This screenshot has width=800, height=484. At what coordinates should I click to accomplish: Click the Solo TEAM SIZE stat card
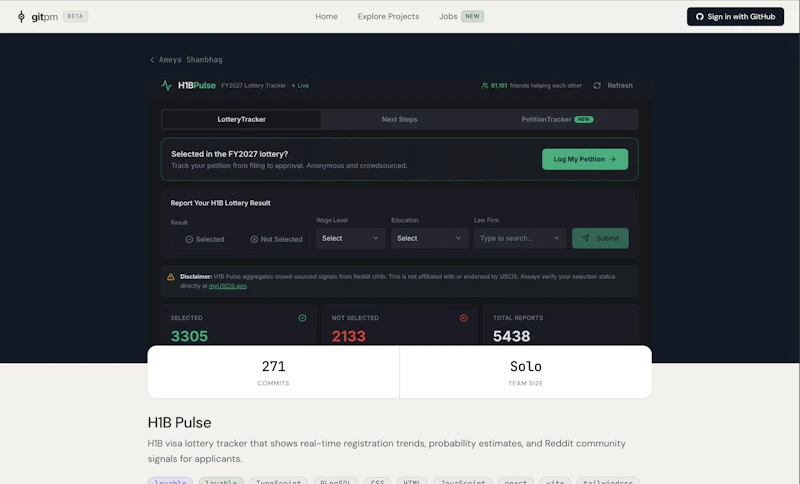coord(526,372)
